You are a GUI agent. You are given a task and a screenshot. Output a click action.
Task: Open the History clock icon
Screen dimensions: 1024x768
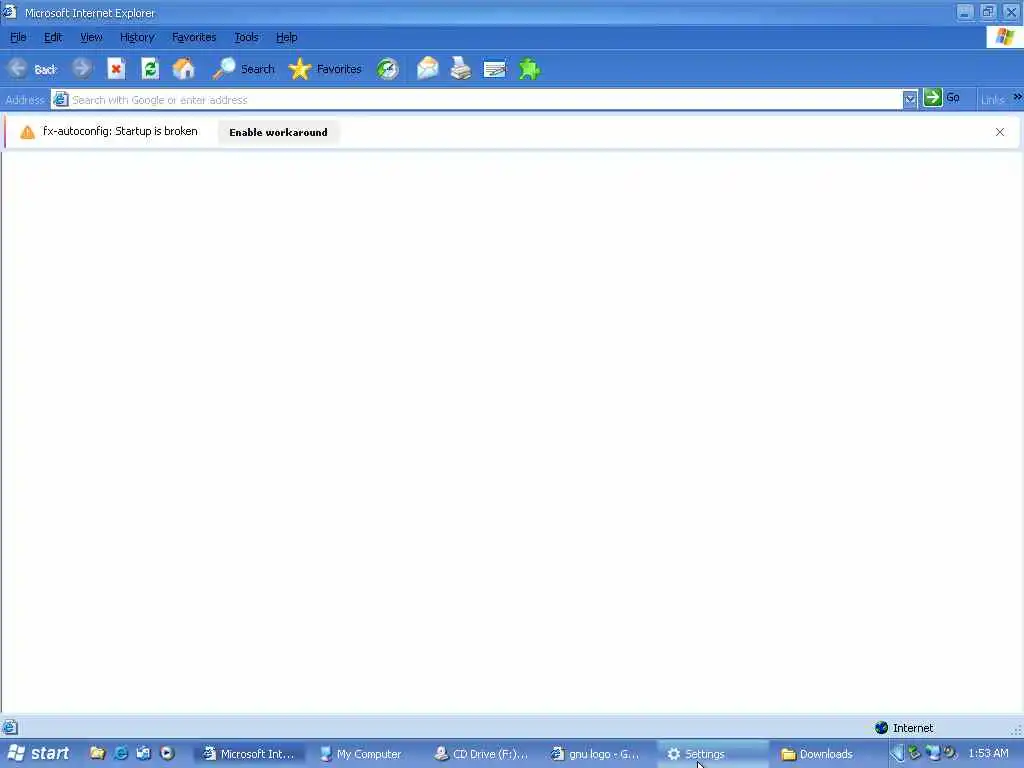(387, 69)
